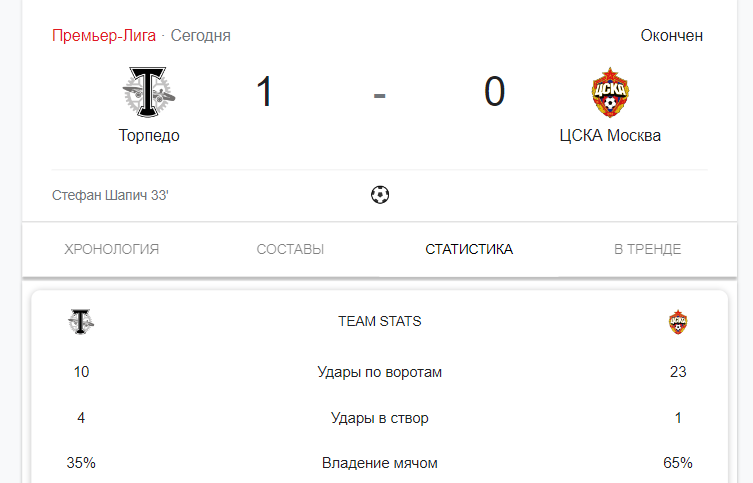Open the Хронология tab

tap(111, 249)
